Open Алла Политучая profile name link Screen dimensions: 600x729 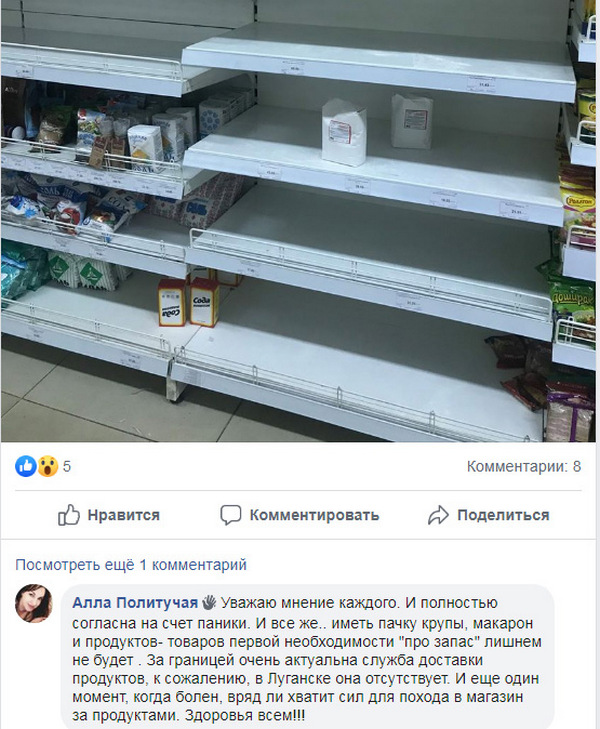click(x=135, y=603)
